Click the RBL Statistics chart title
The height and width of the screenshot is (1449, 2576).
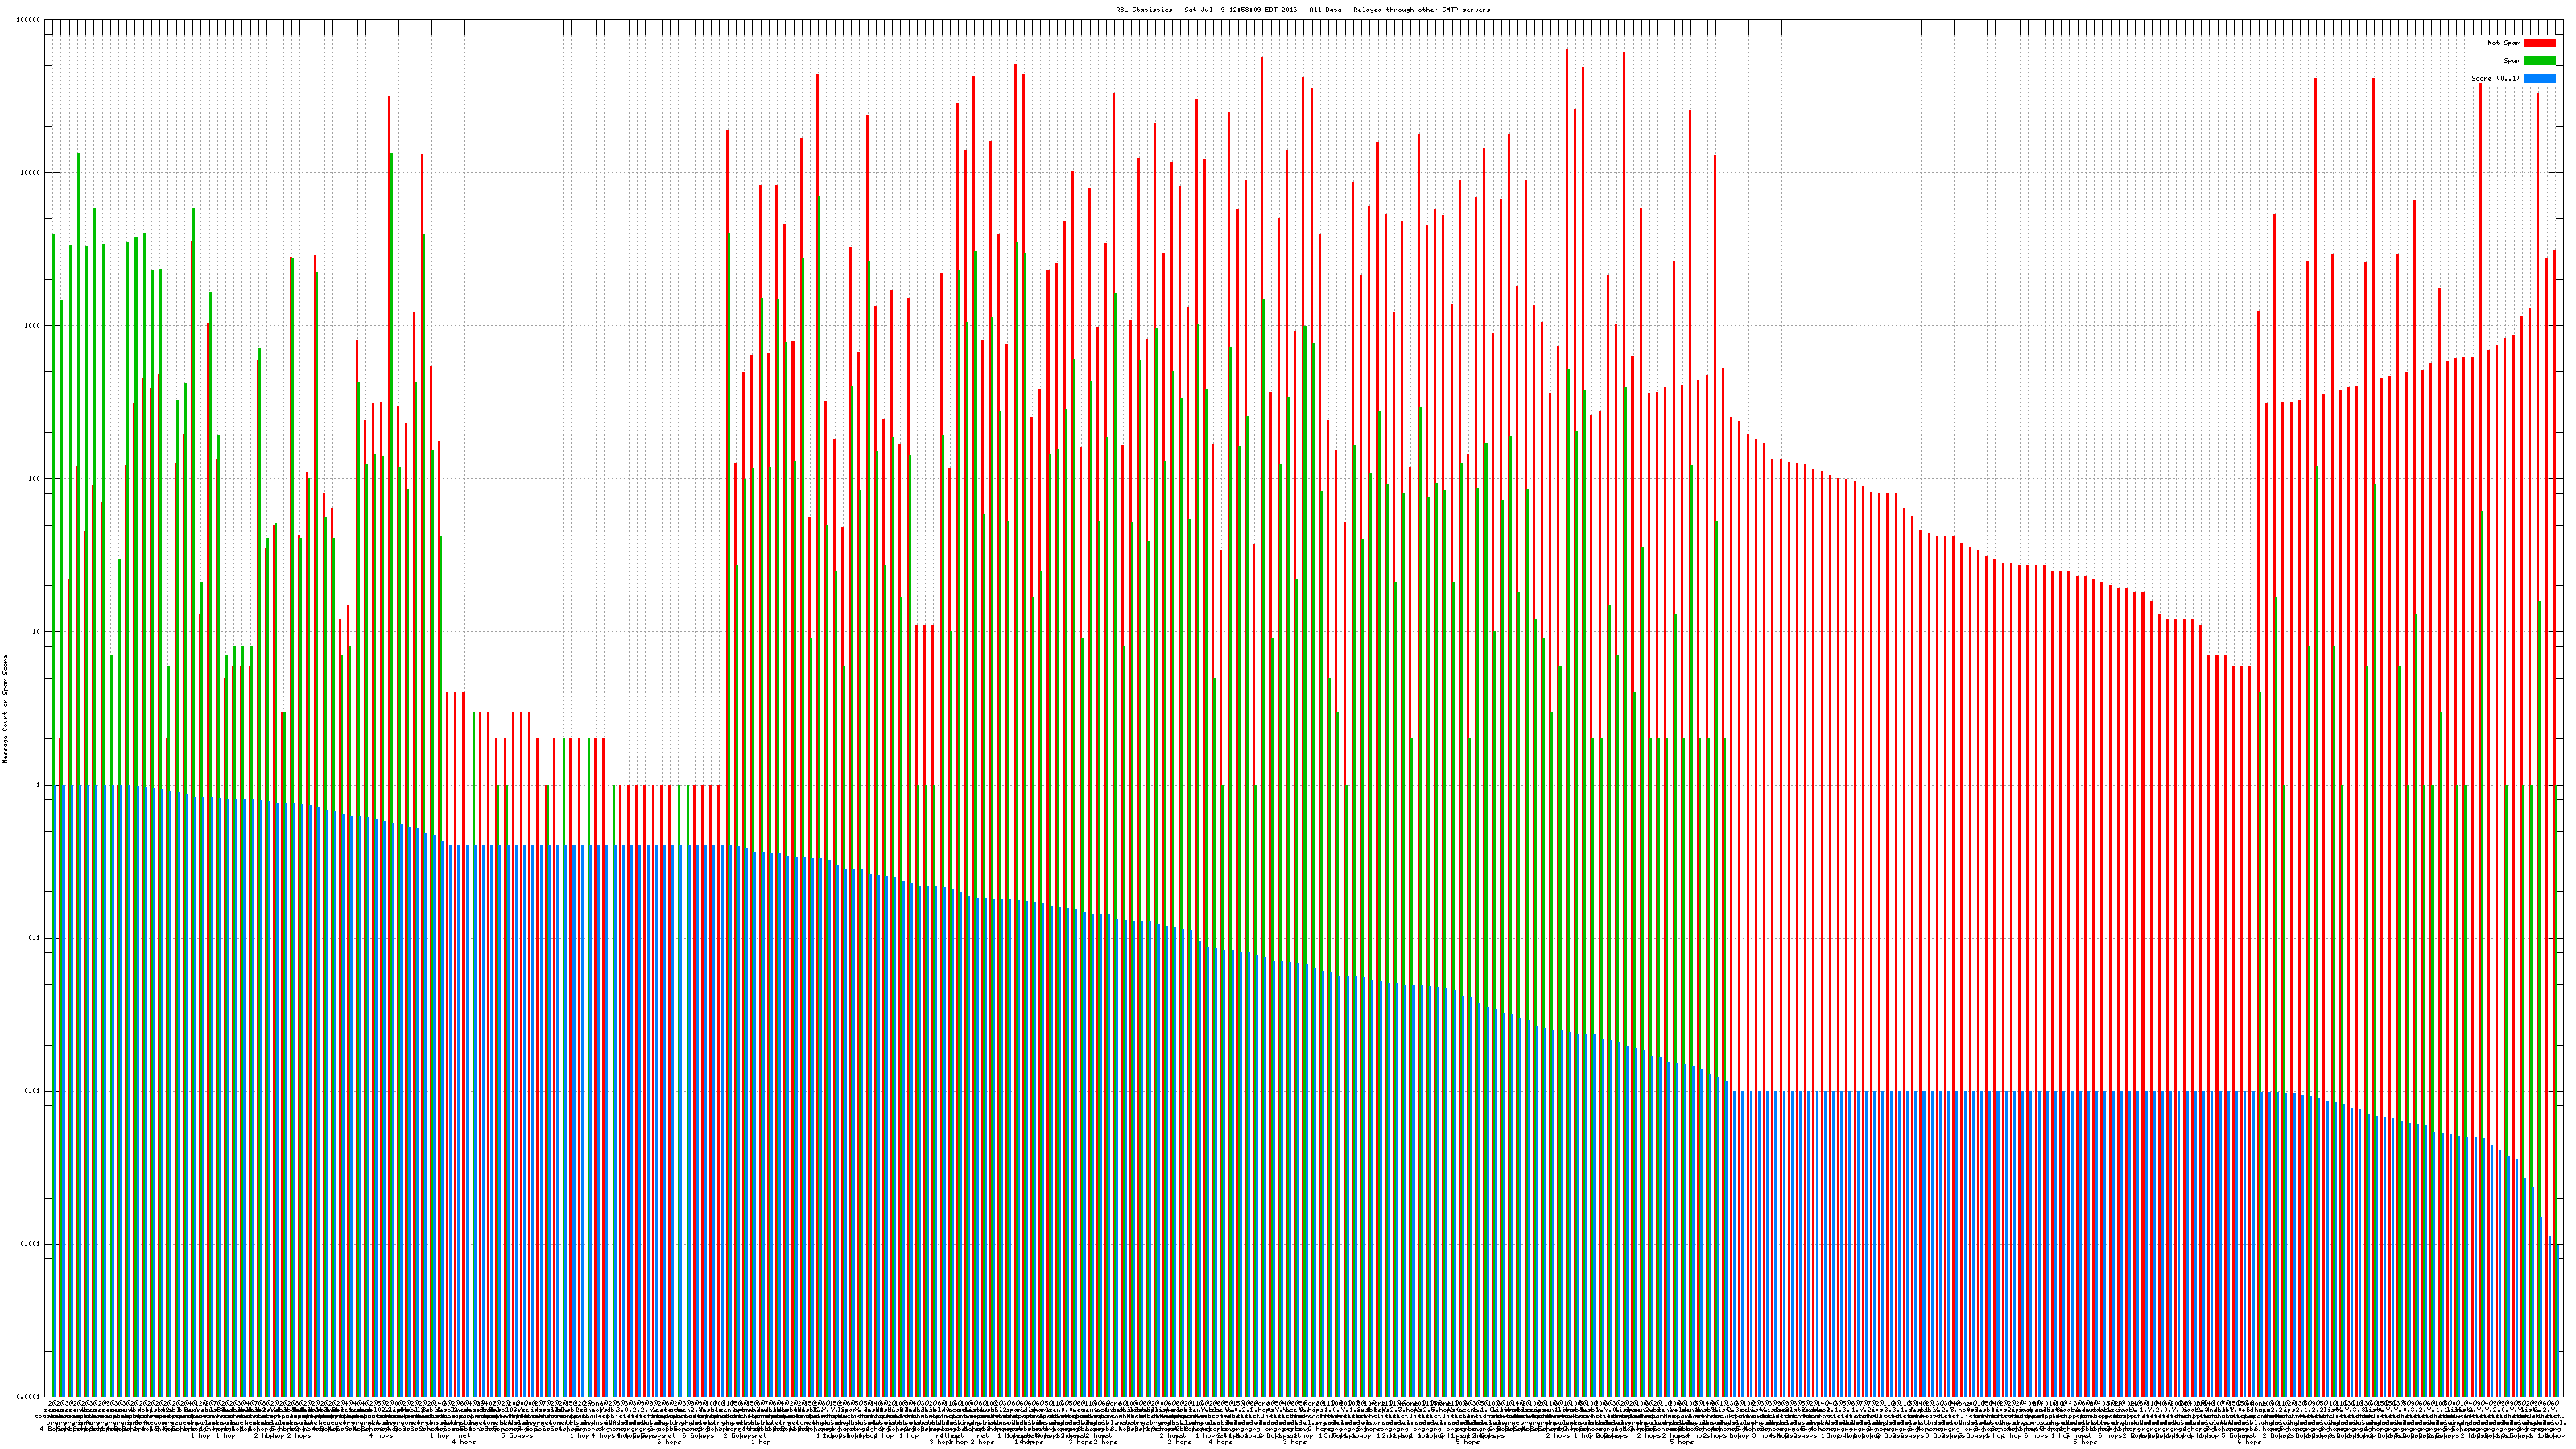(1302, 10)
